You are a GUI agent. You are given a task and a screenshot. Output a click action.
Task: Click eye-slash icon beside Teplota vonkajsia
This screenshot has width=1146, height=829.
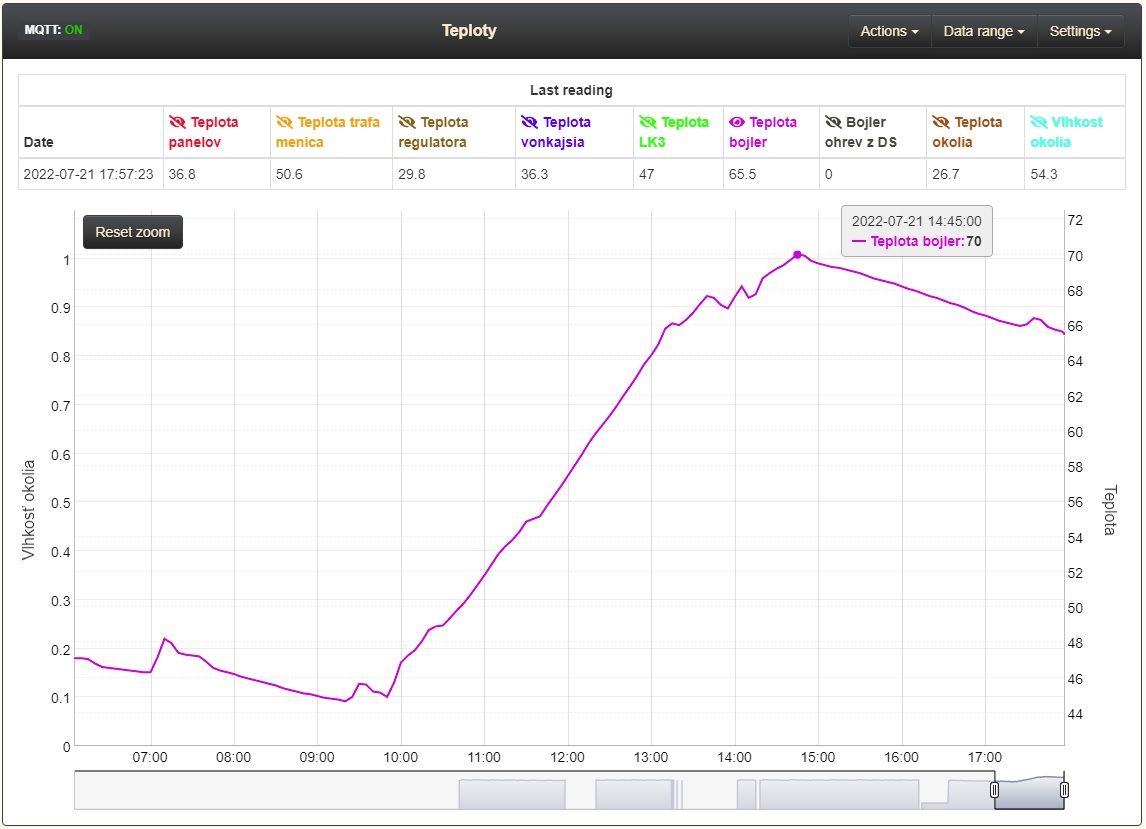530,122
